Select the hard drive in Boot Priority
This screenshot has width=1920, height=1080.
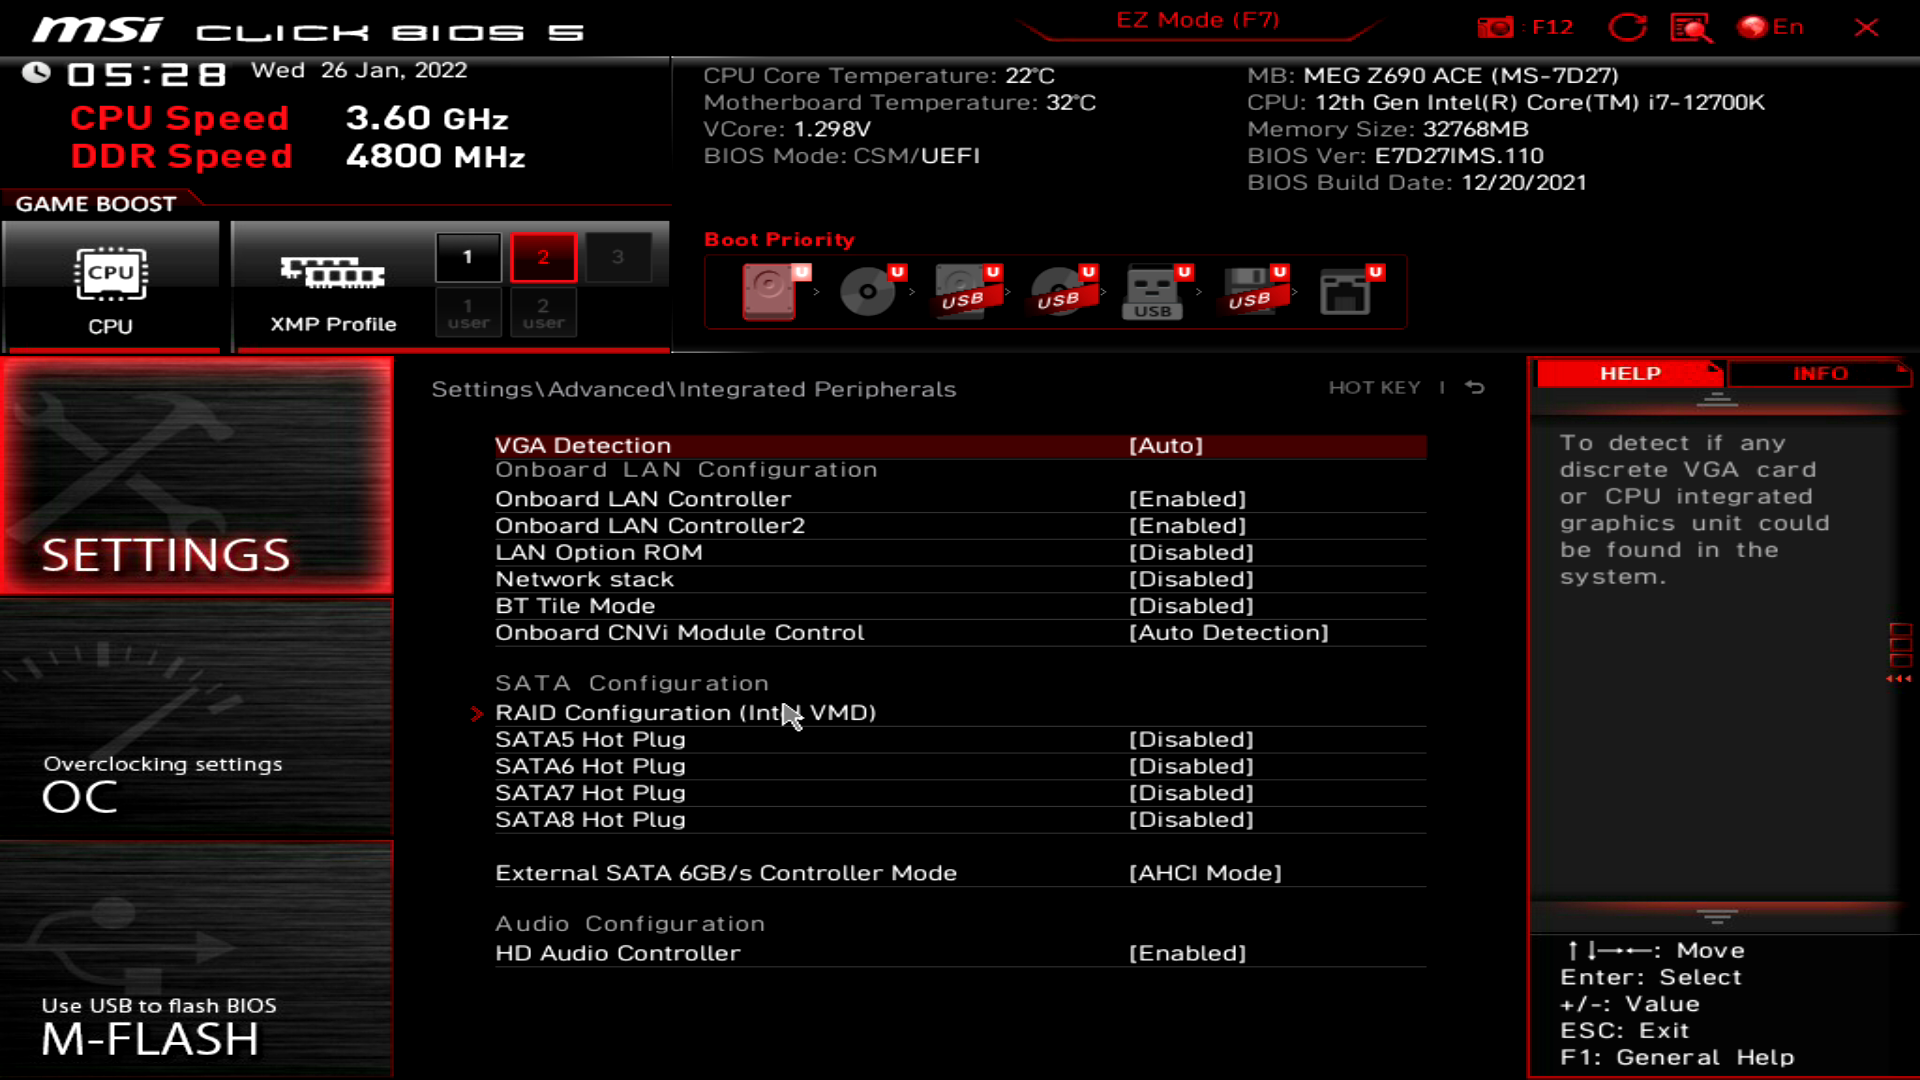point(770,292)
